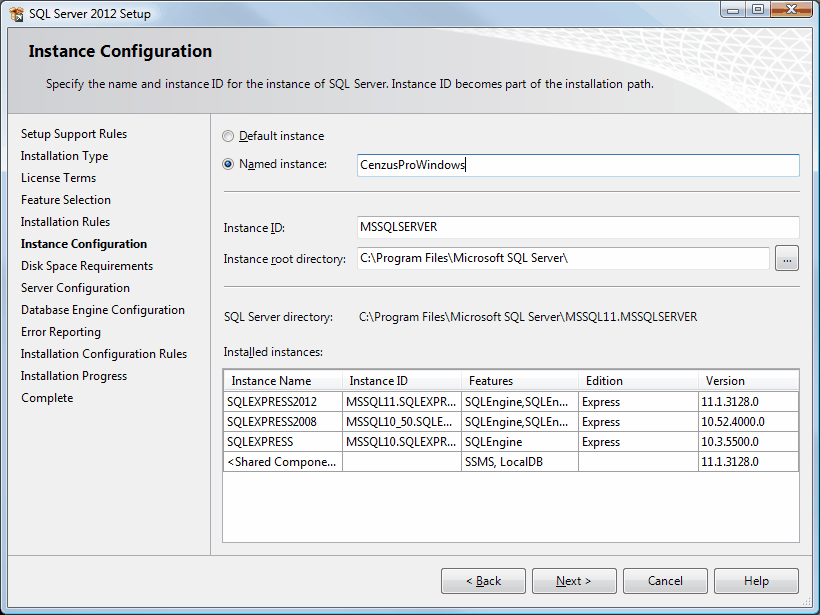Click the MSSQL11.SQLEXPR... instance ID cell

[x=402, y=402]
